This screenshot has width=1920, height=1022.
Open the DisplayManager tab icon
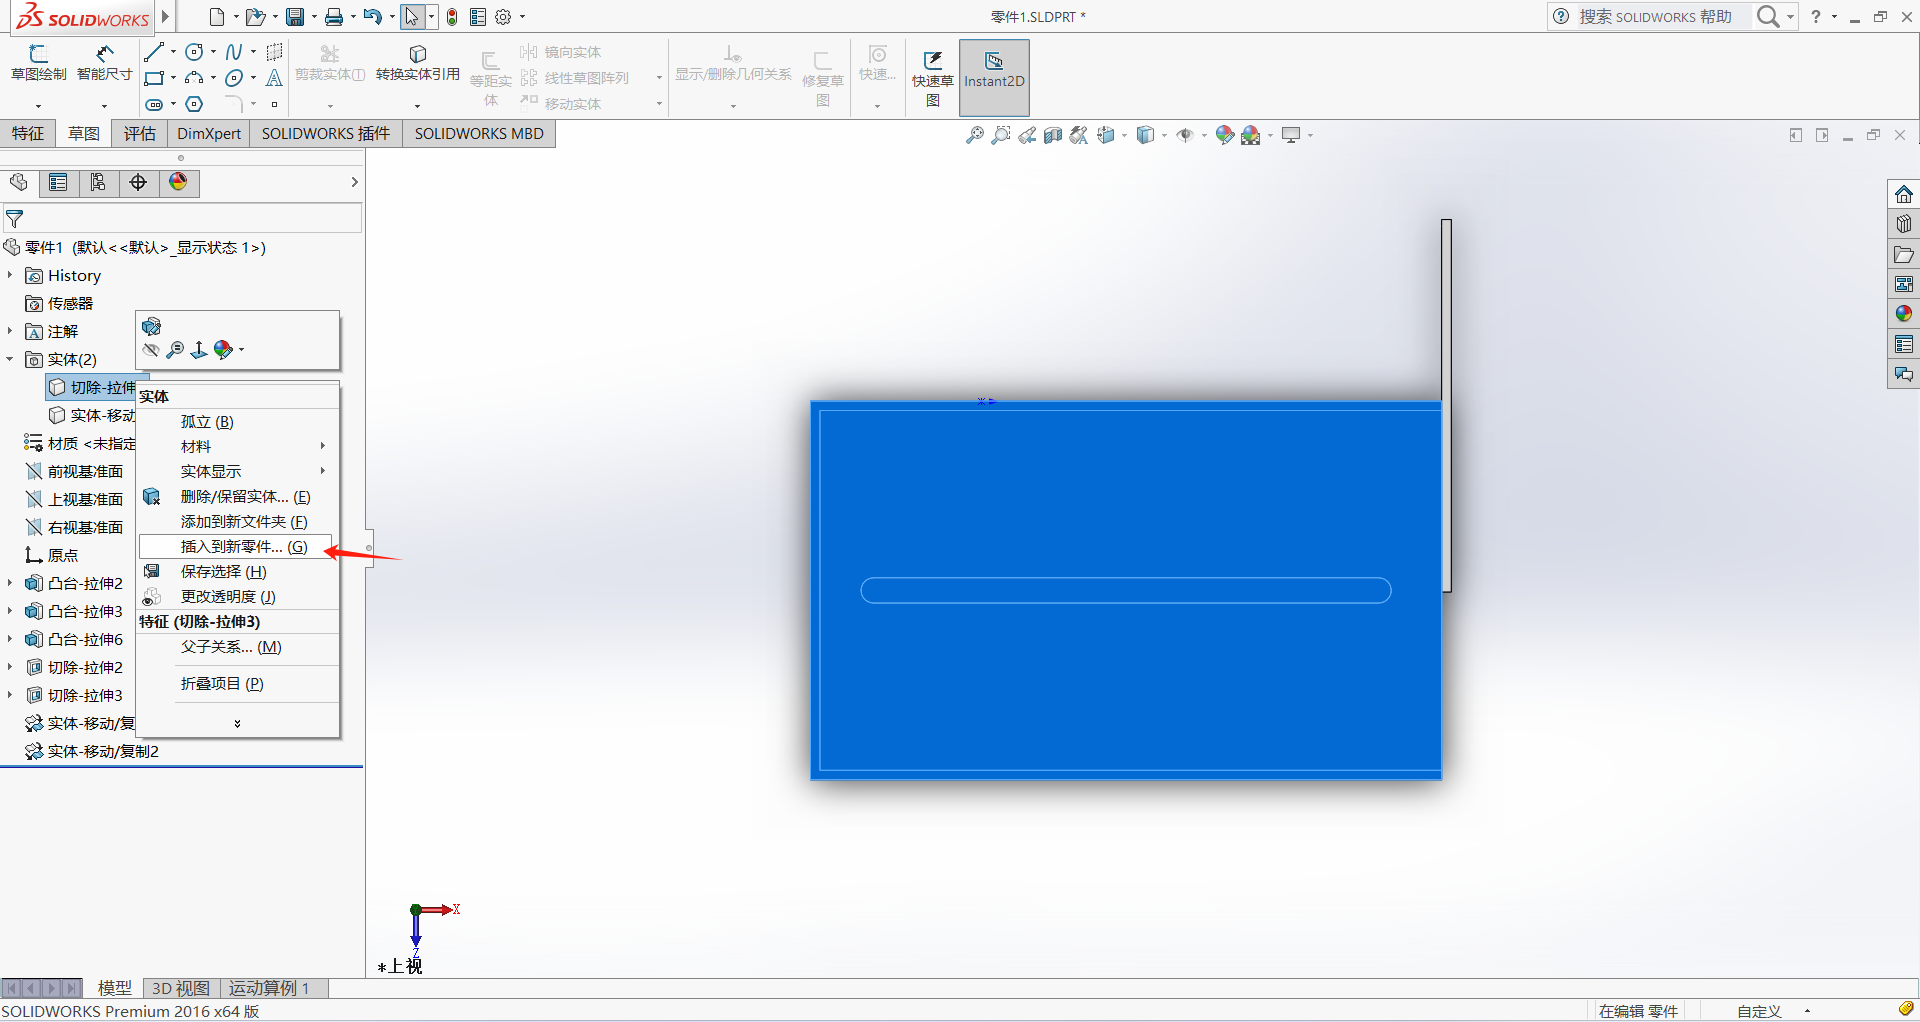coord(178,182)
